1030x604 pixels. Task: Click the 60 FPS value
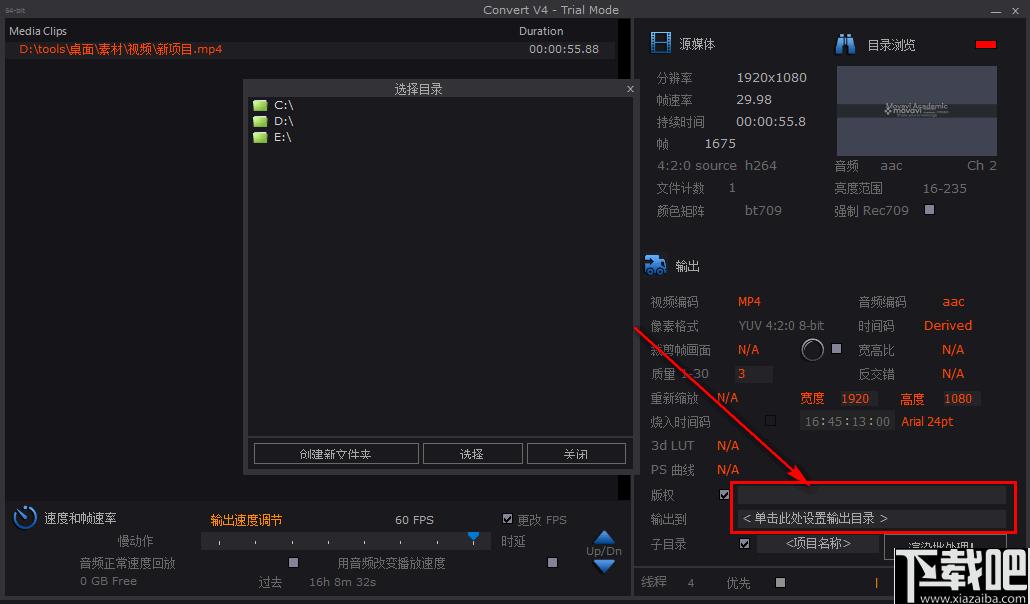414,520
